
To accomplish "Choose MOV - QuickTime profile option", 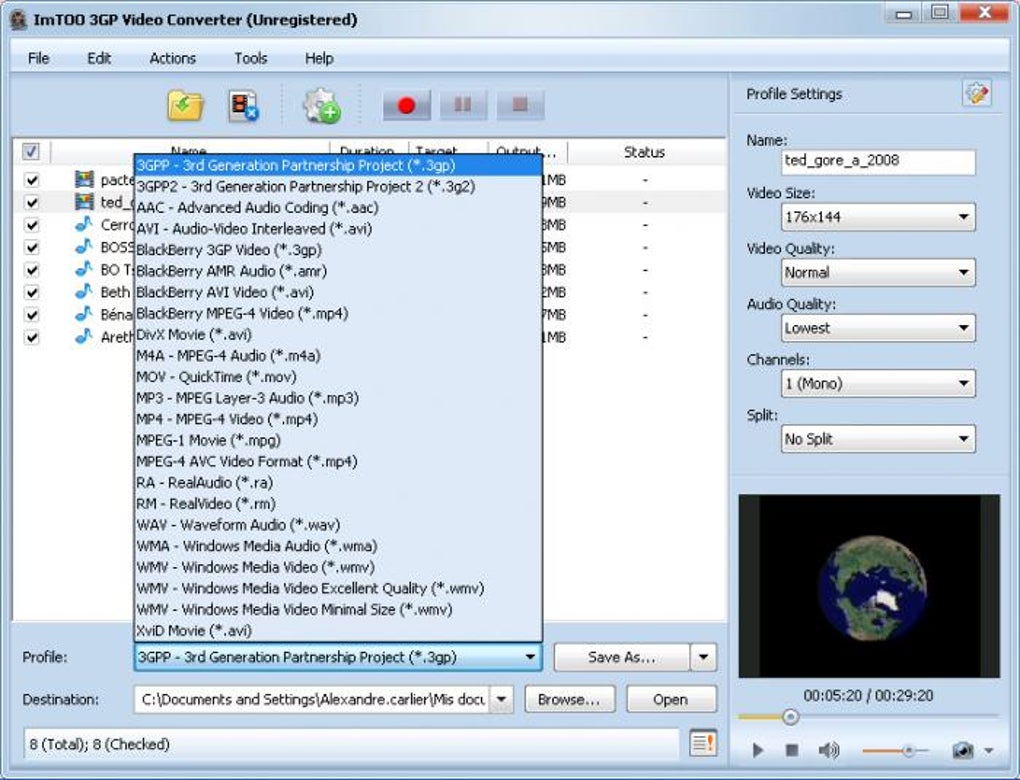I will 338,377.
